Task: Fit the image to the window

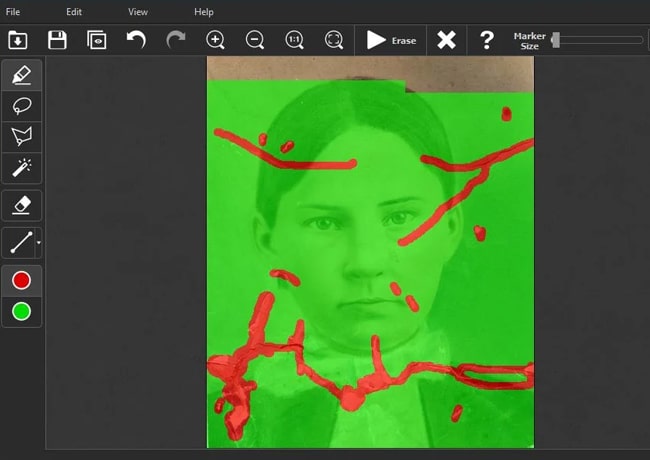Action: point(334,40)
